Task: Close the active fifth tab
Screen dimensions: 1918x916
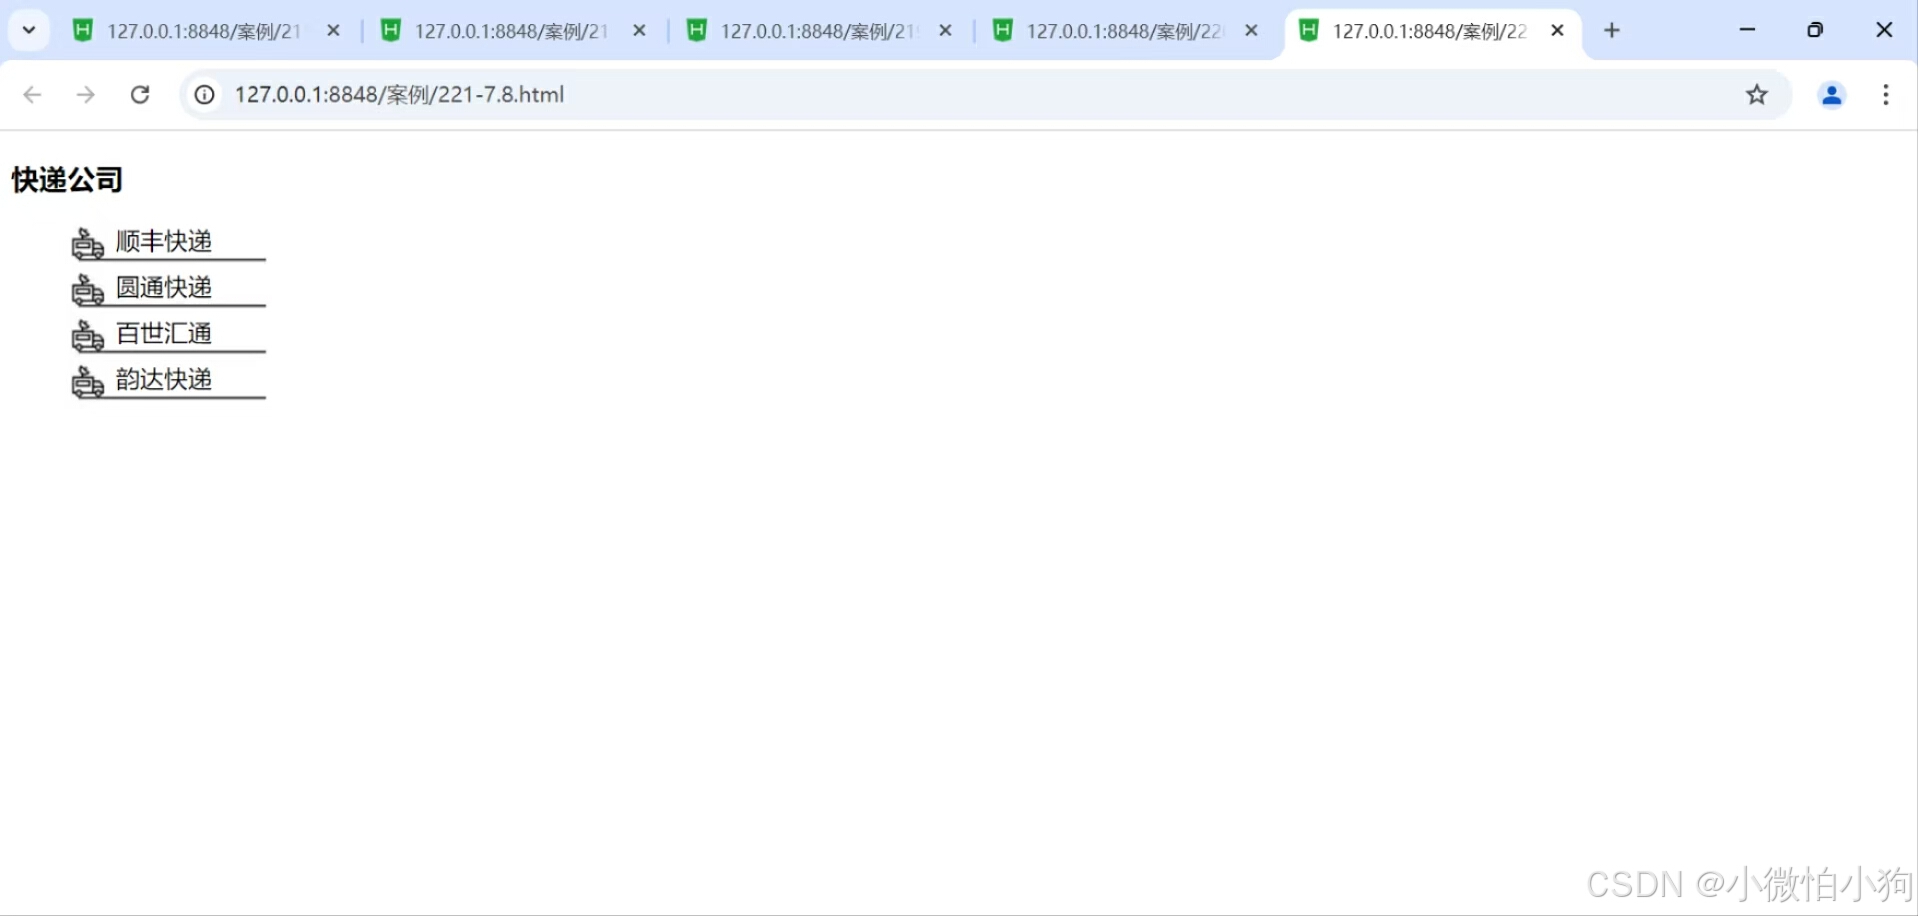Action: pyautogui.click(x=1558, y=31)
